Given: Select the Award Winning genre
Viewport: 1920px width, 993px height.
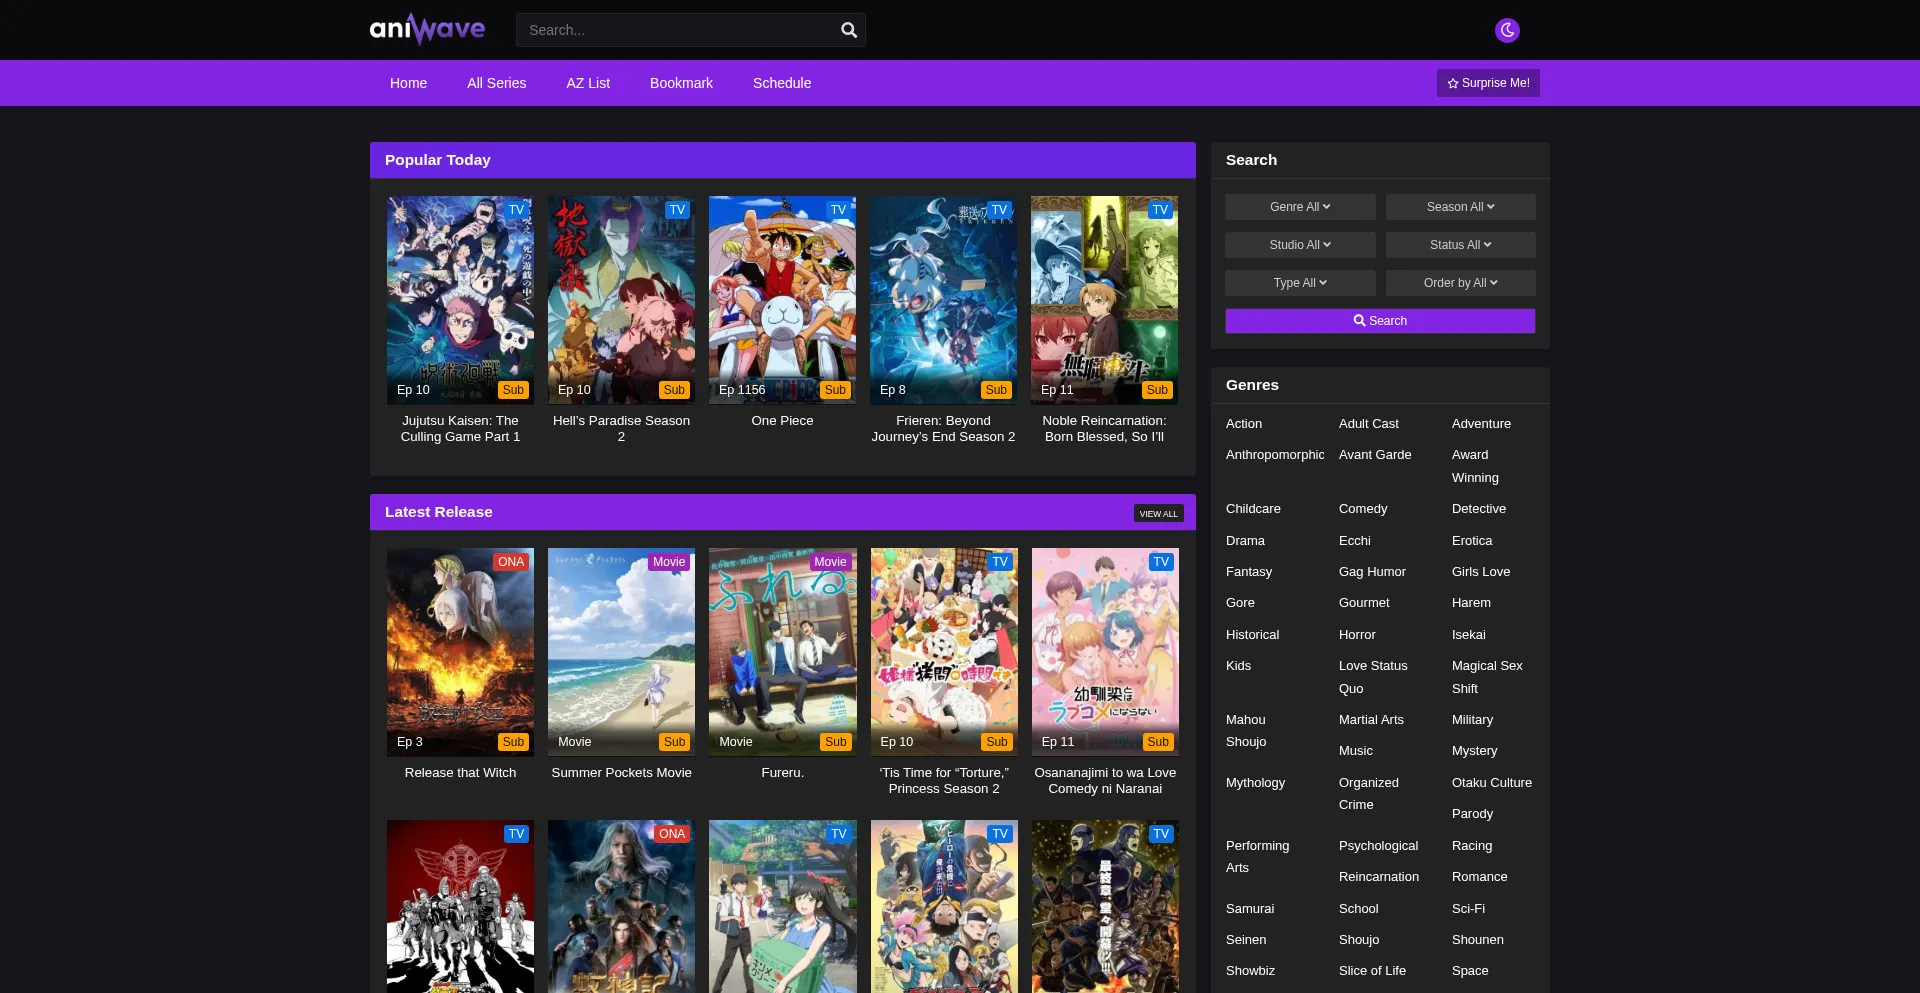Looking at the screenshot, I should click(x=1475, y=466).
